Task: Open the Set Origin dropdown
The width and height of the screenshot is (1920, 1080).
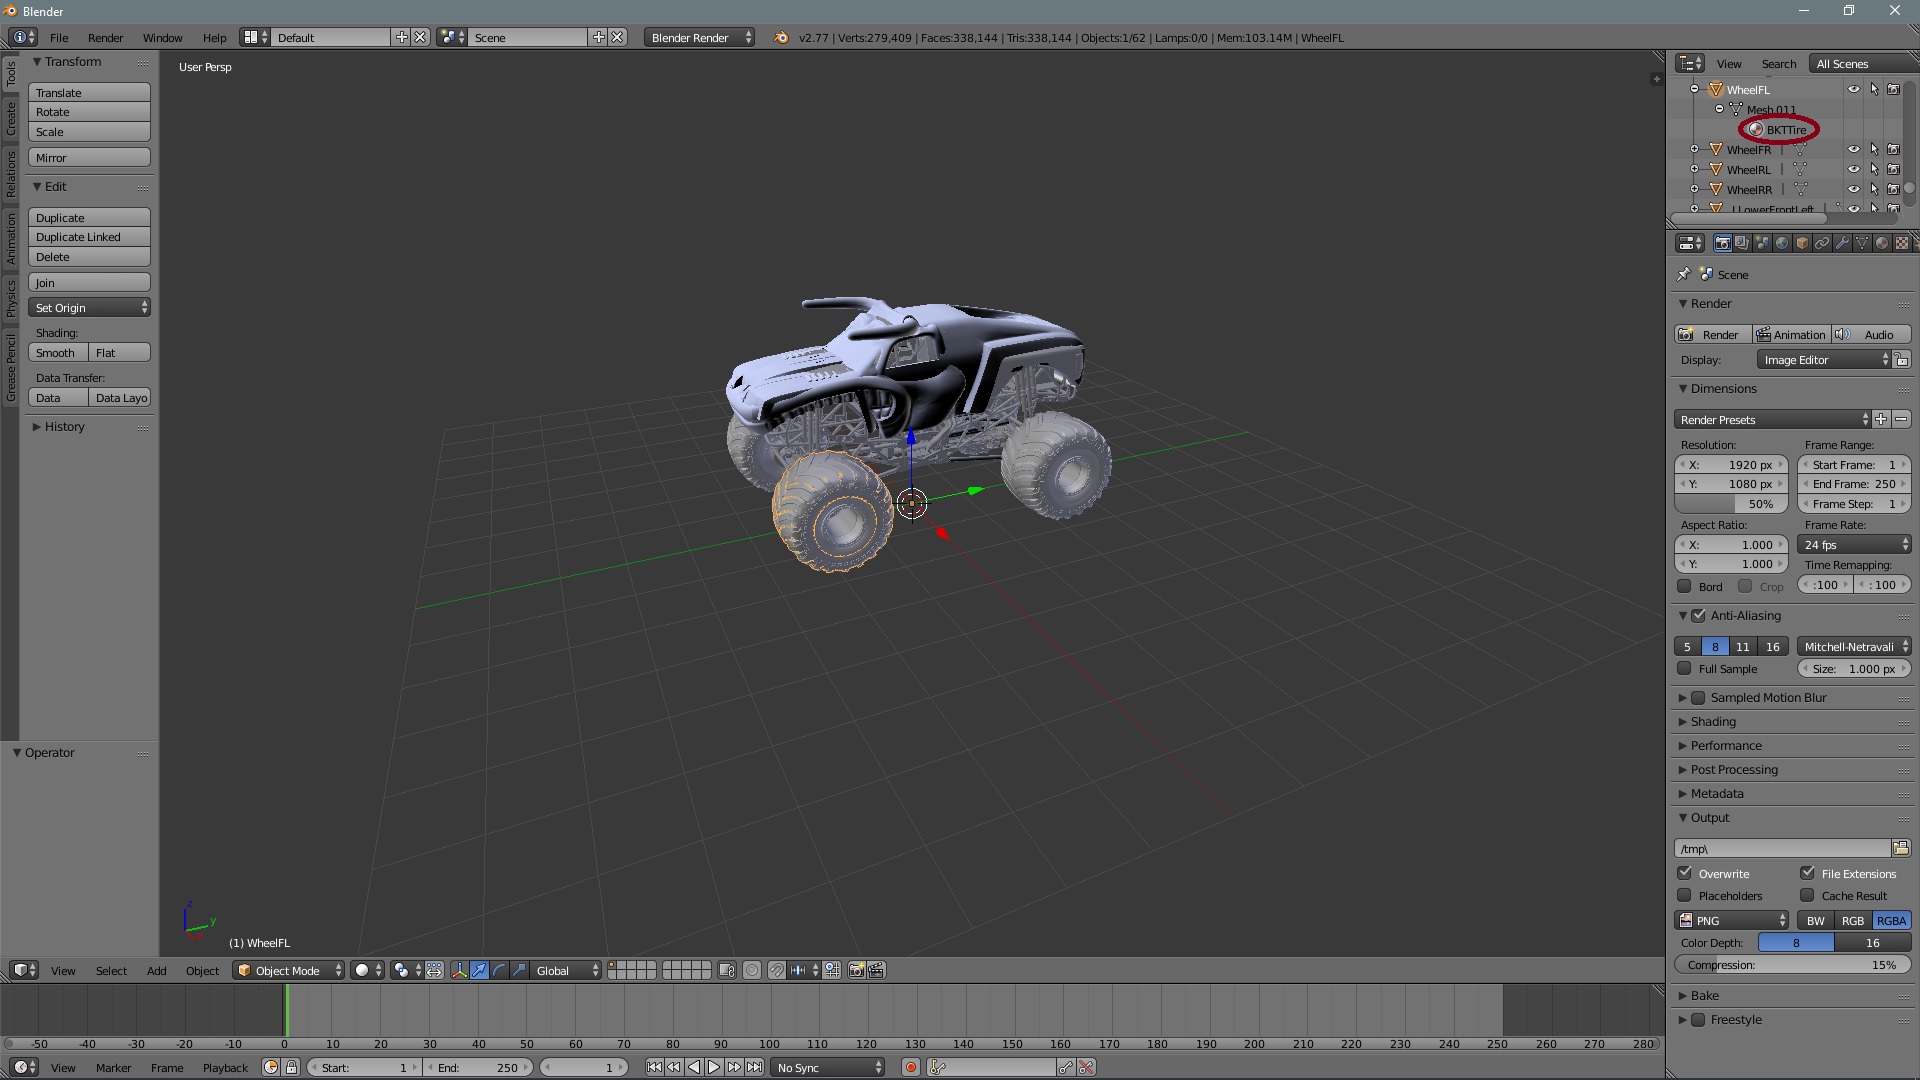Action: tap(89, 308)
